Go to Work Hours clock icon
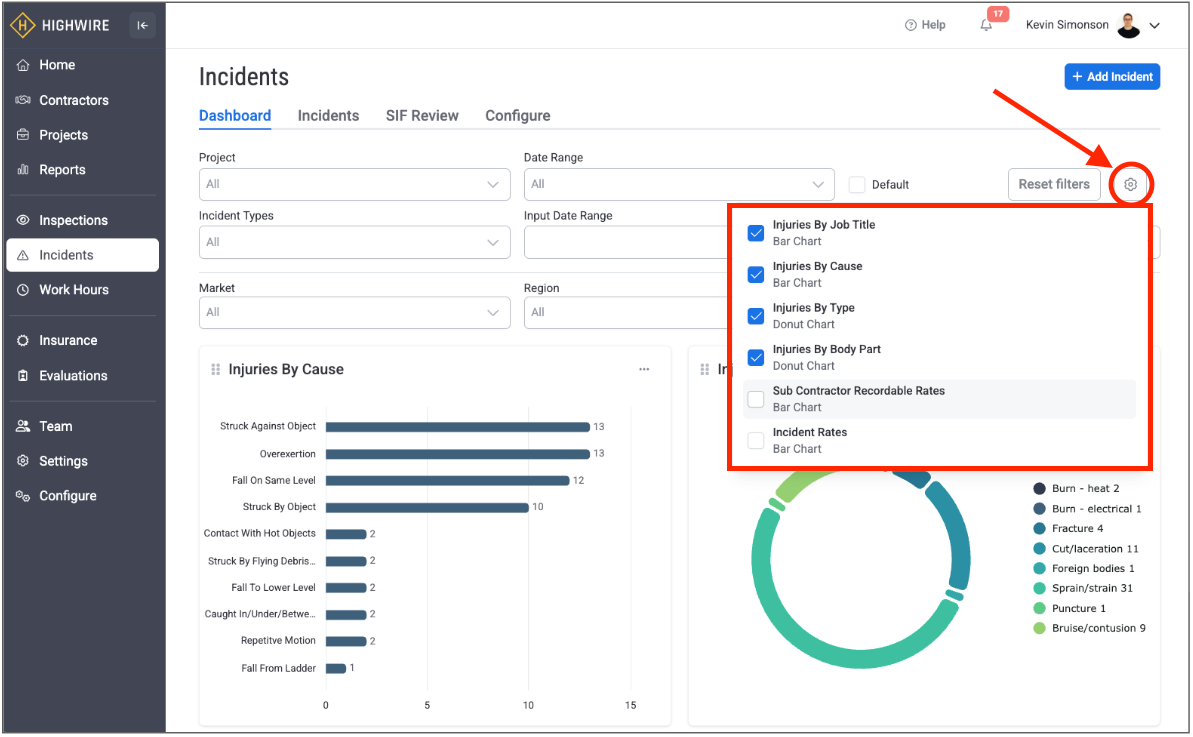 point(23,290)
